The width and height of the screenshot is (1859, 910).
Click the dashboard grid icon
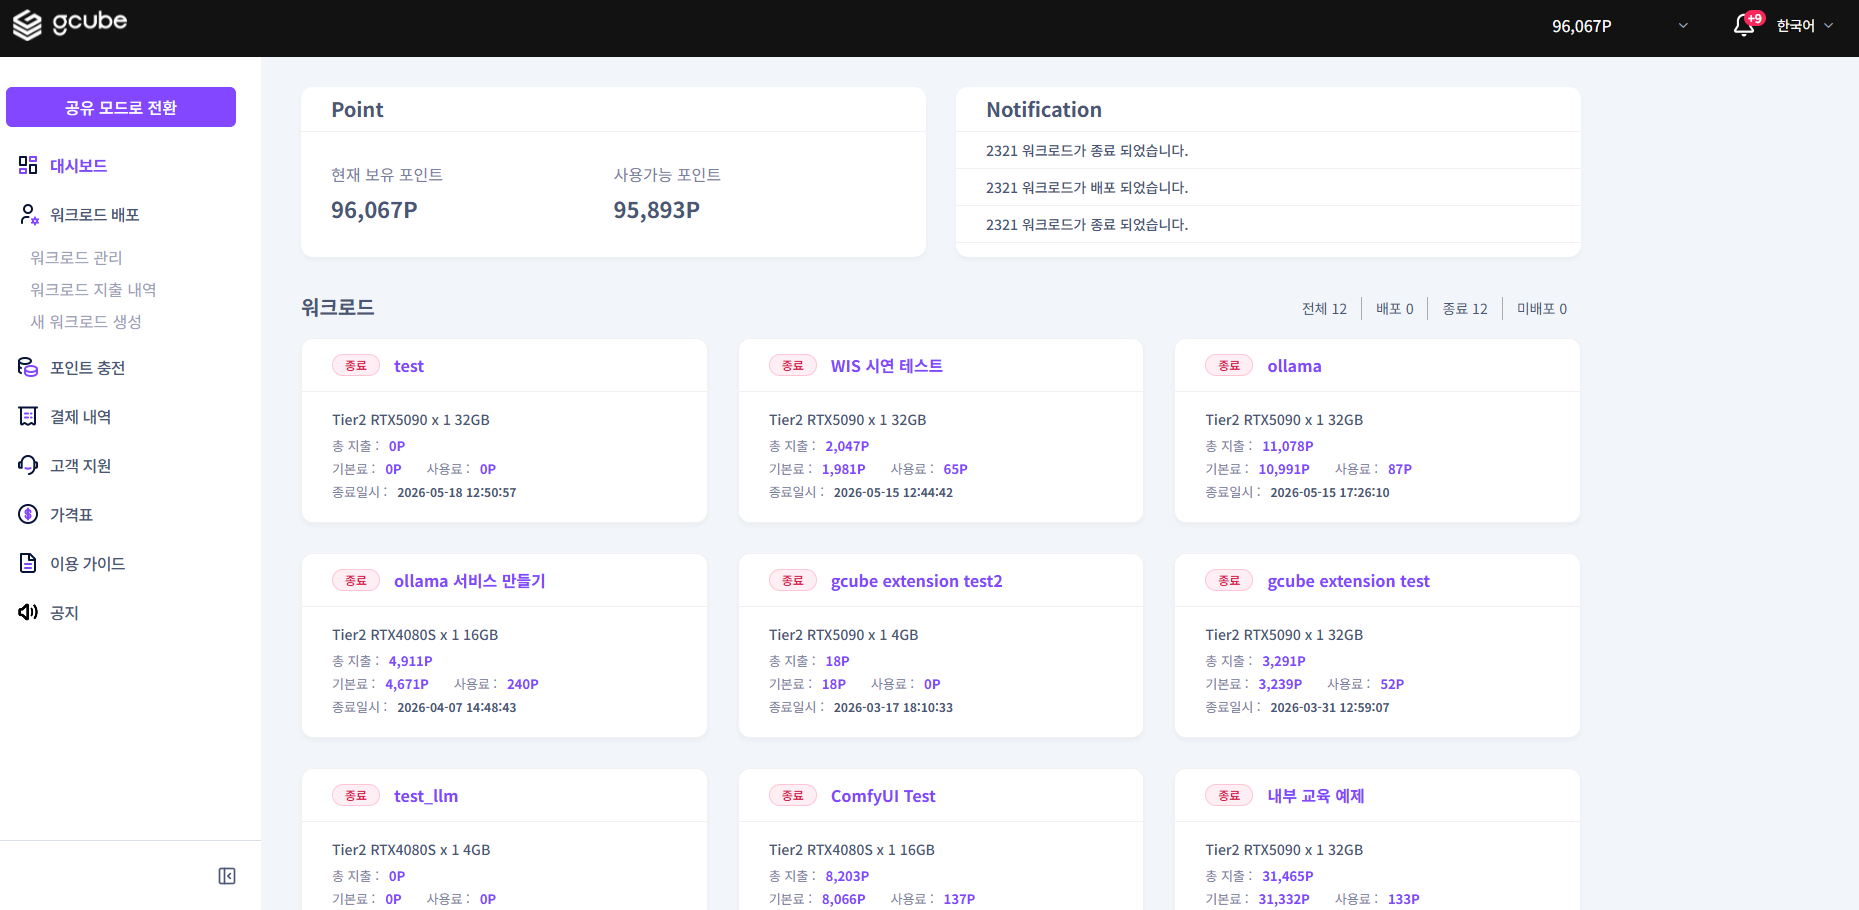tap(28, 165)
